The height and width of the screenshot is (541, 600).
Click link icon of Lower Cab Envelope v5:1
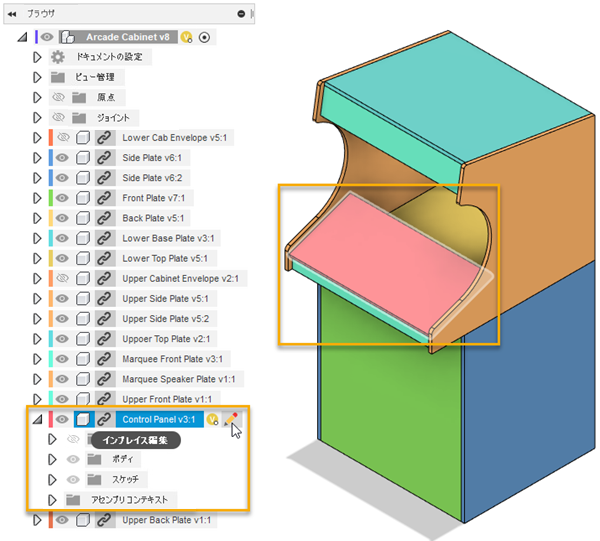pos(104,138)
